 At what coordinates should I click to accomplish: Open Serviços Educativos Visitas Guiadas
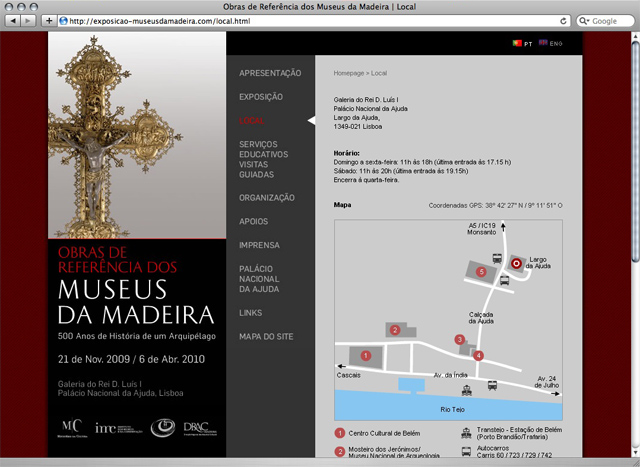point(263,159)
